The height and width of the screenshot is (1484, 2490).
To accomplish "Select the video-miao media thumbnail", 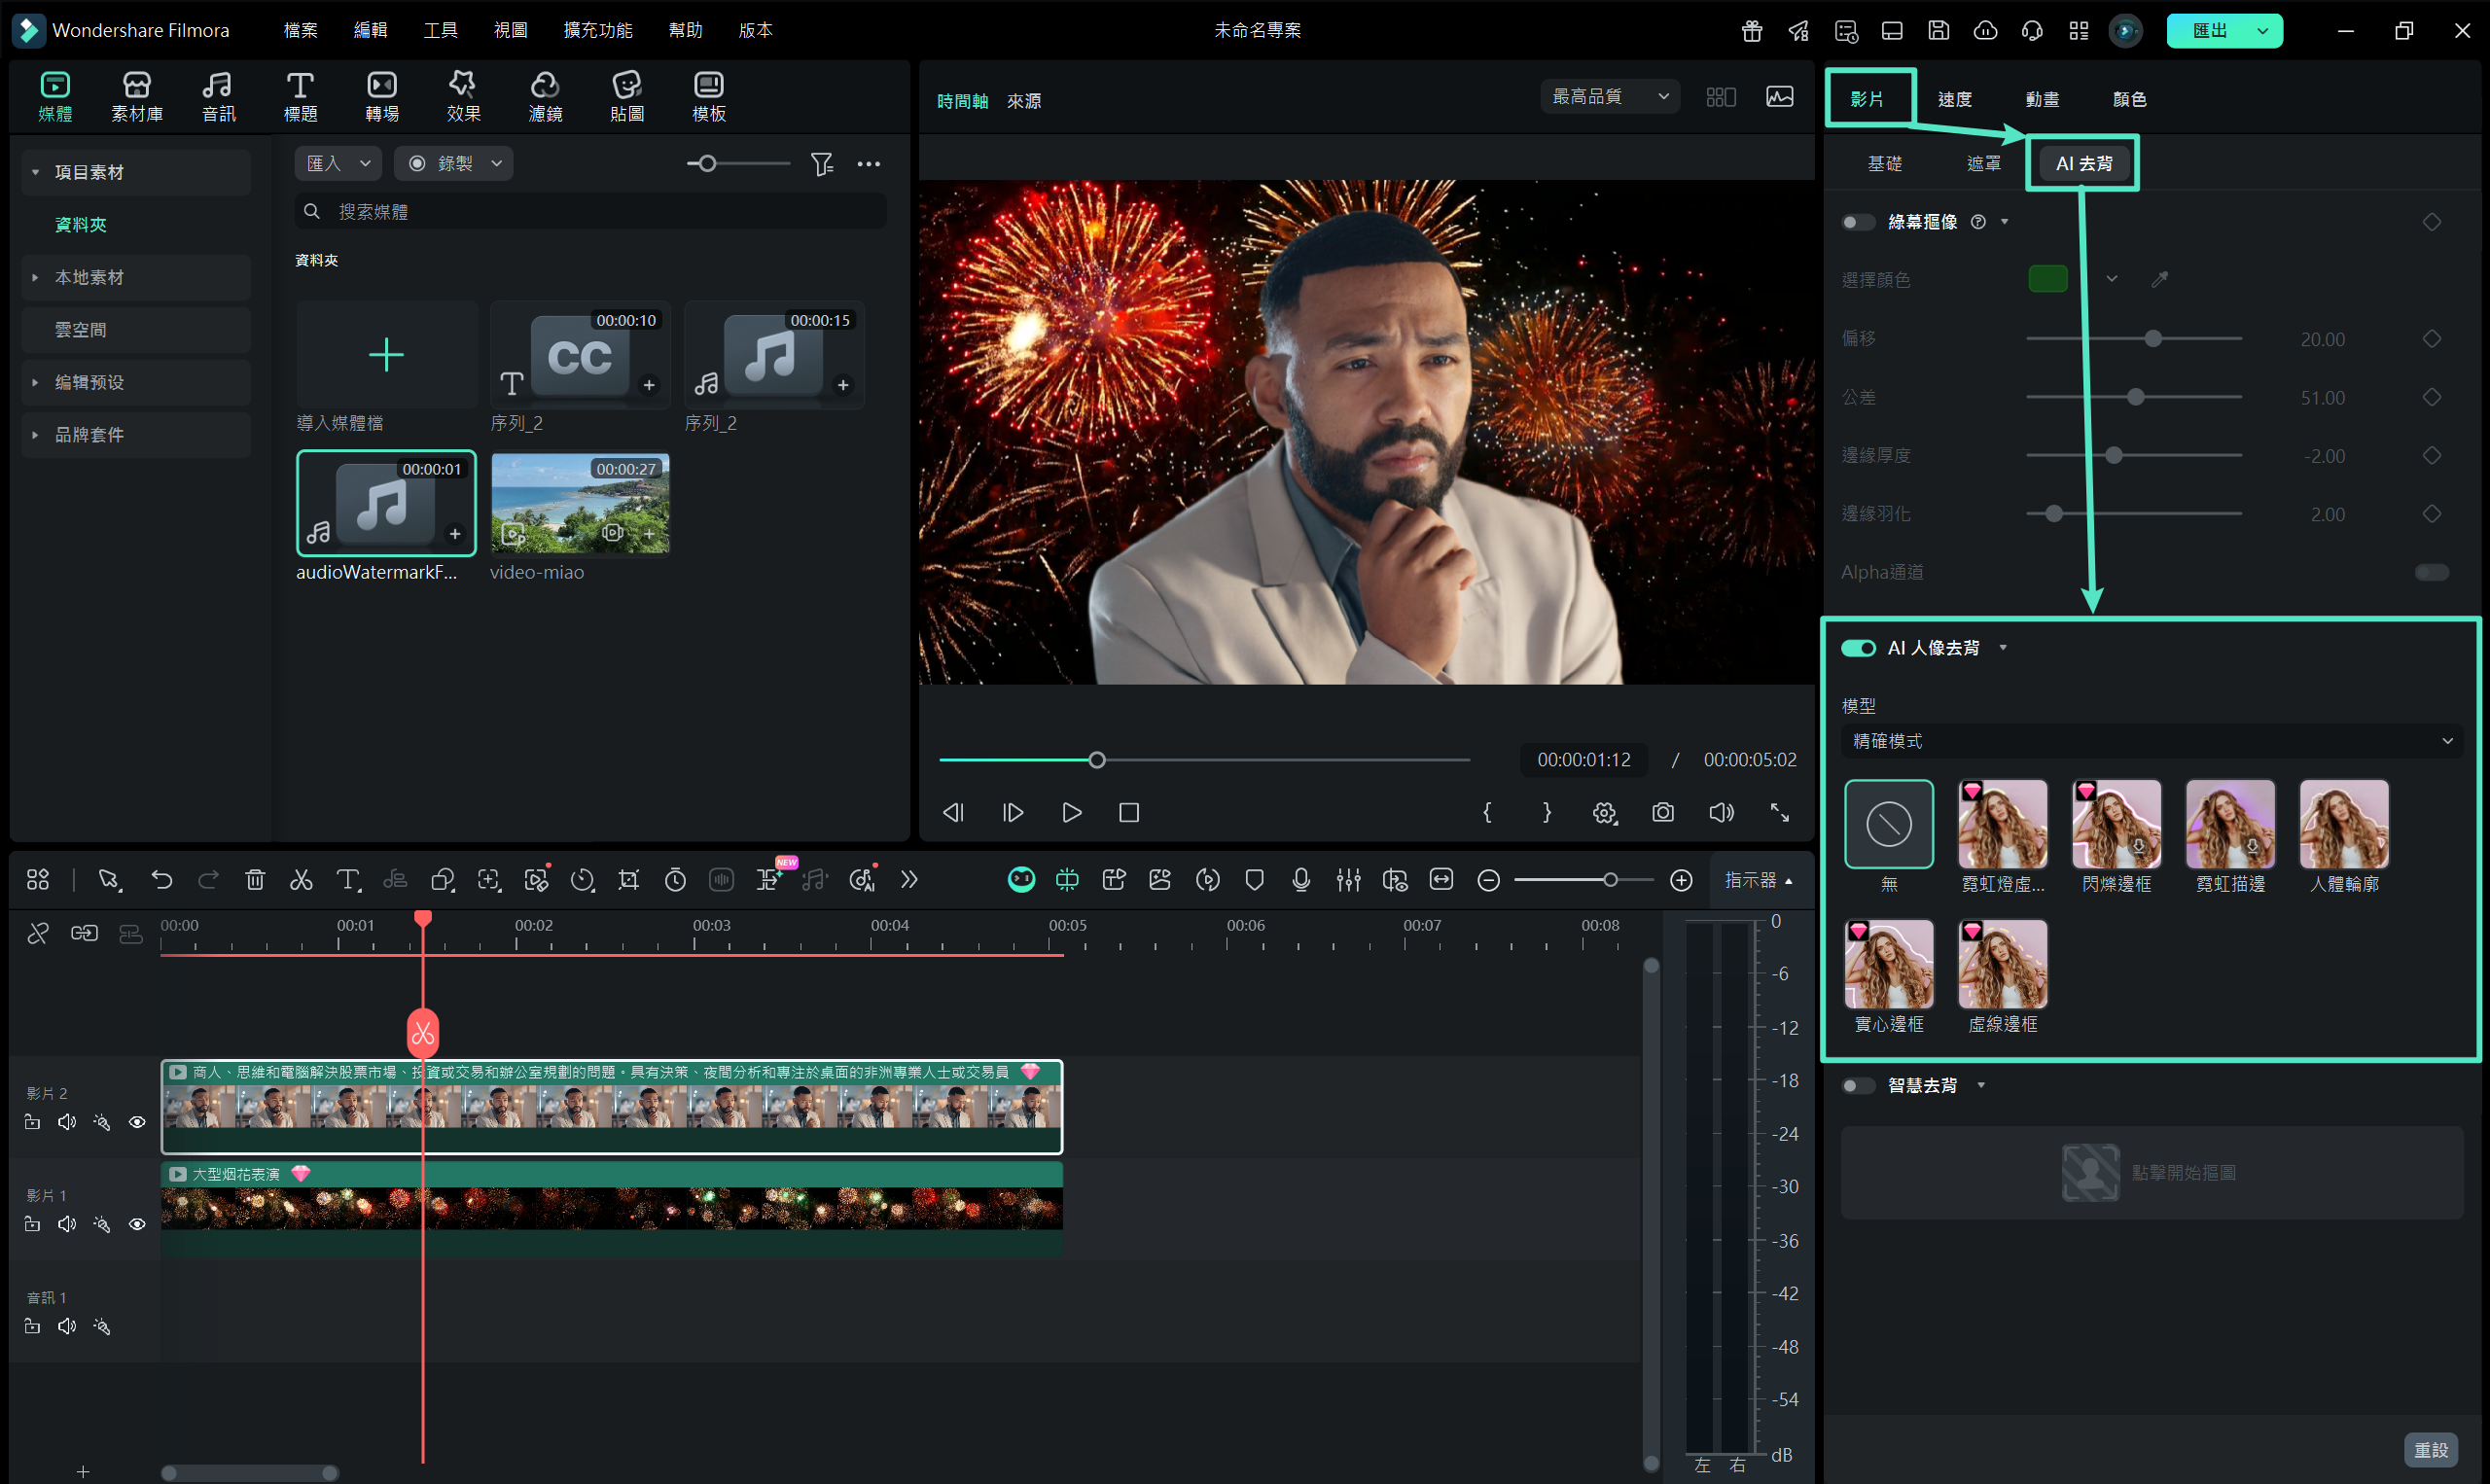I will coord(580,503).
